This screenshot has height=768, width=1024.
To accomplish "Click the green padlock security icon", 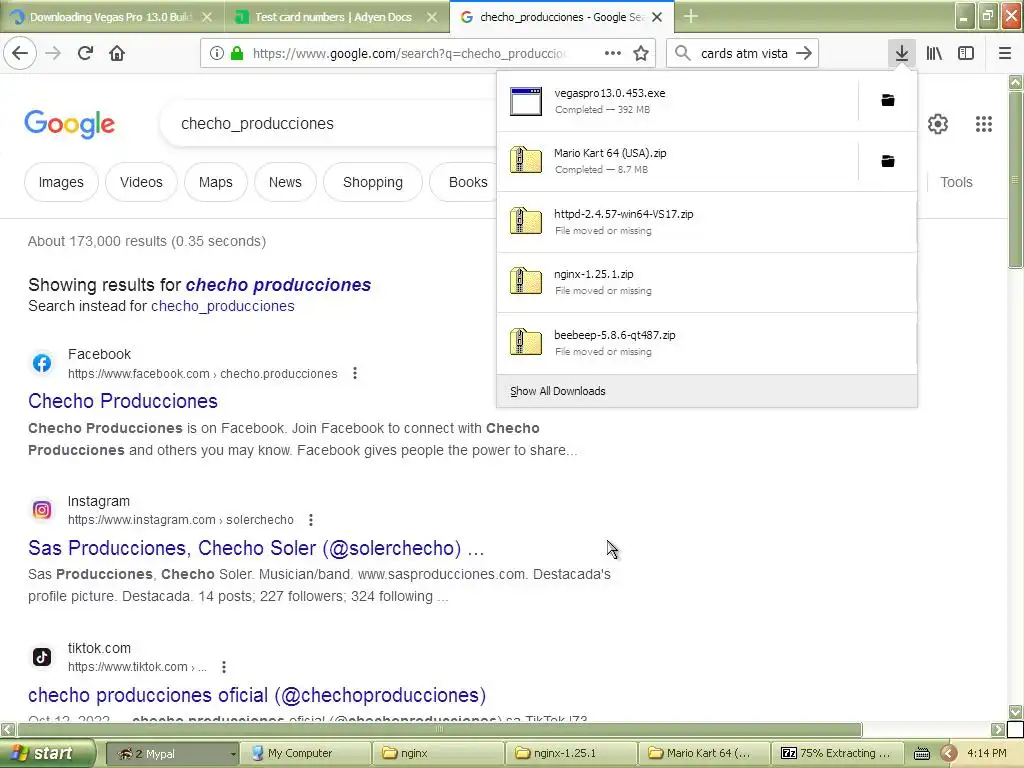I will pos(237,54).
